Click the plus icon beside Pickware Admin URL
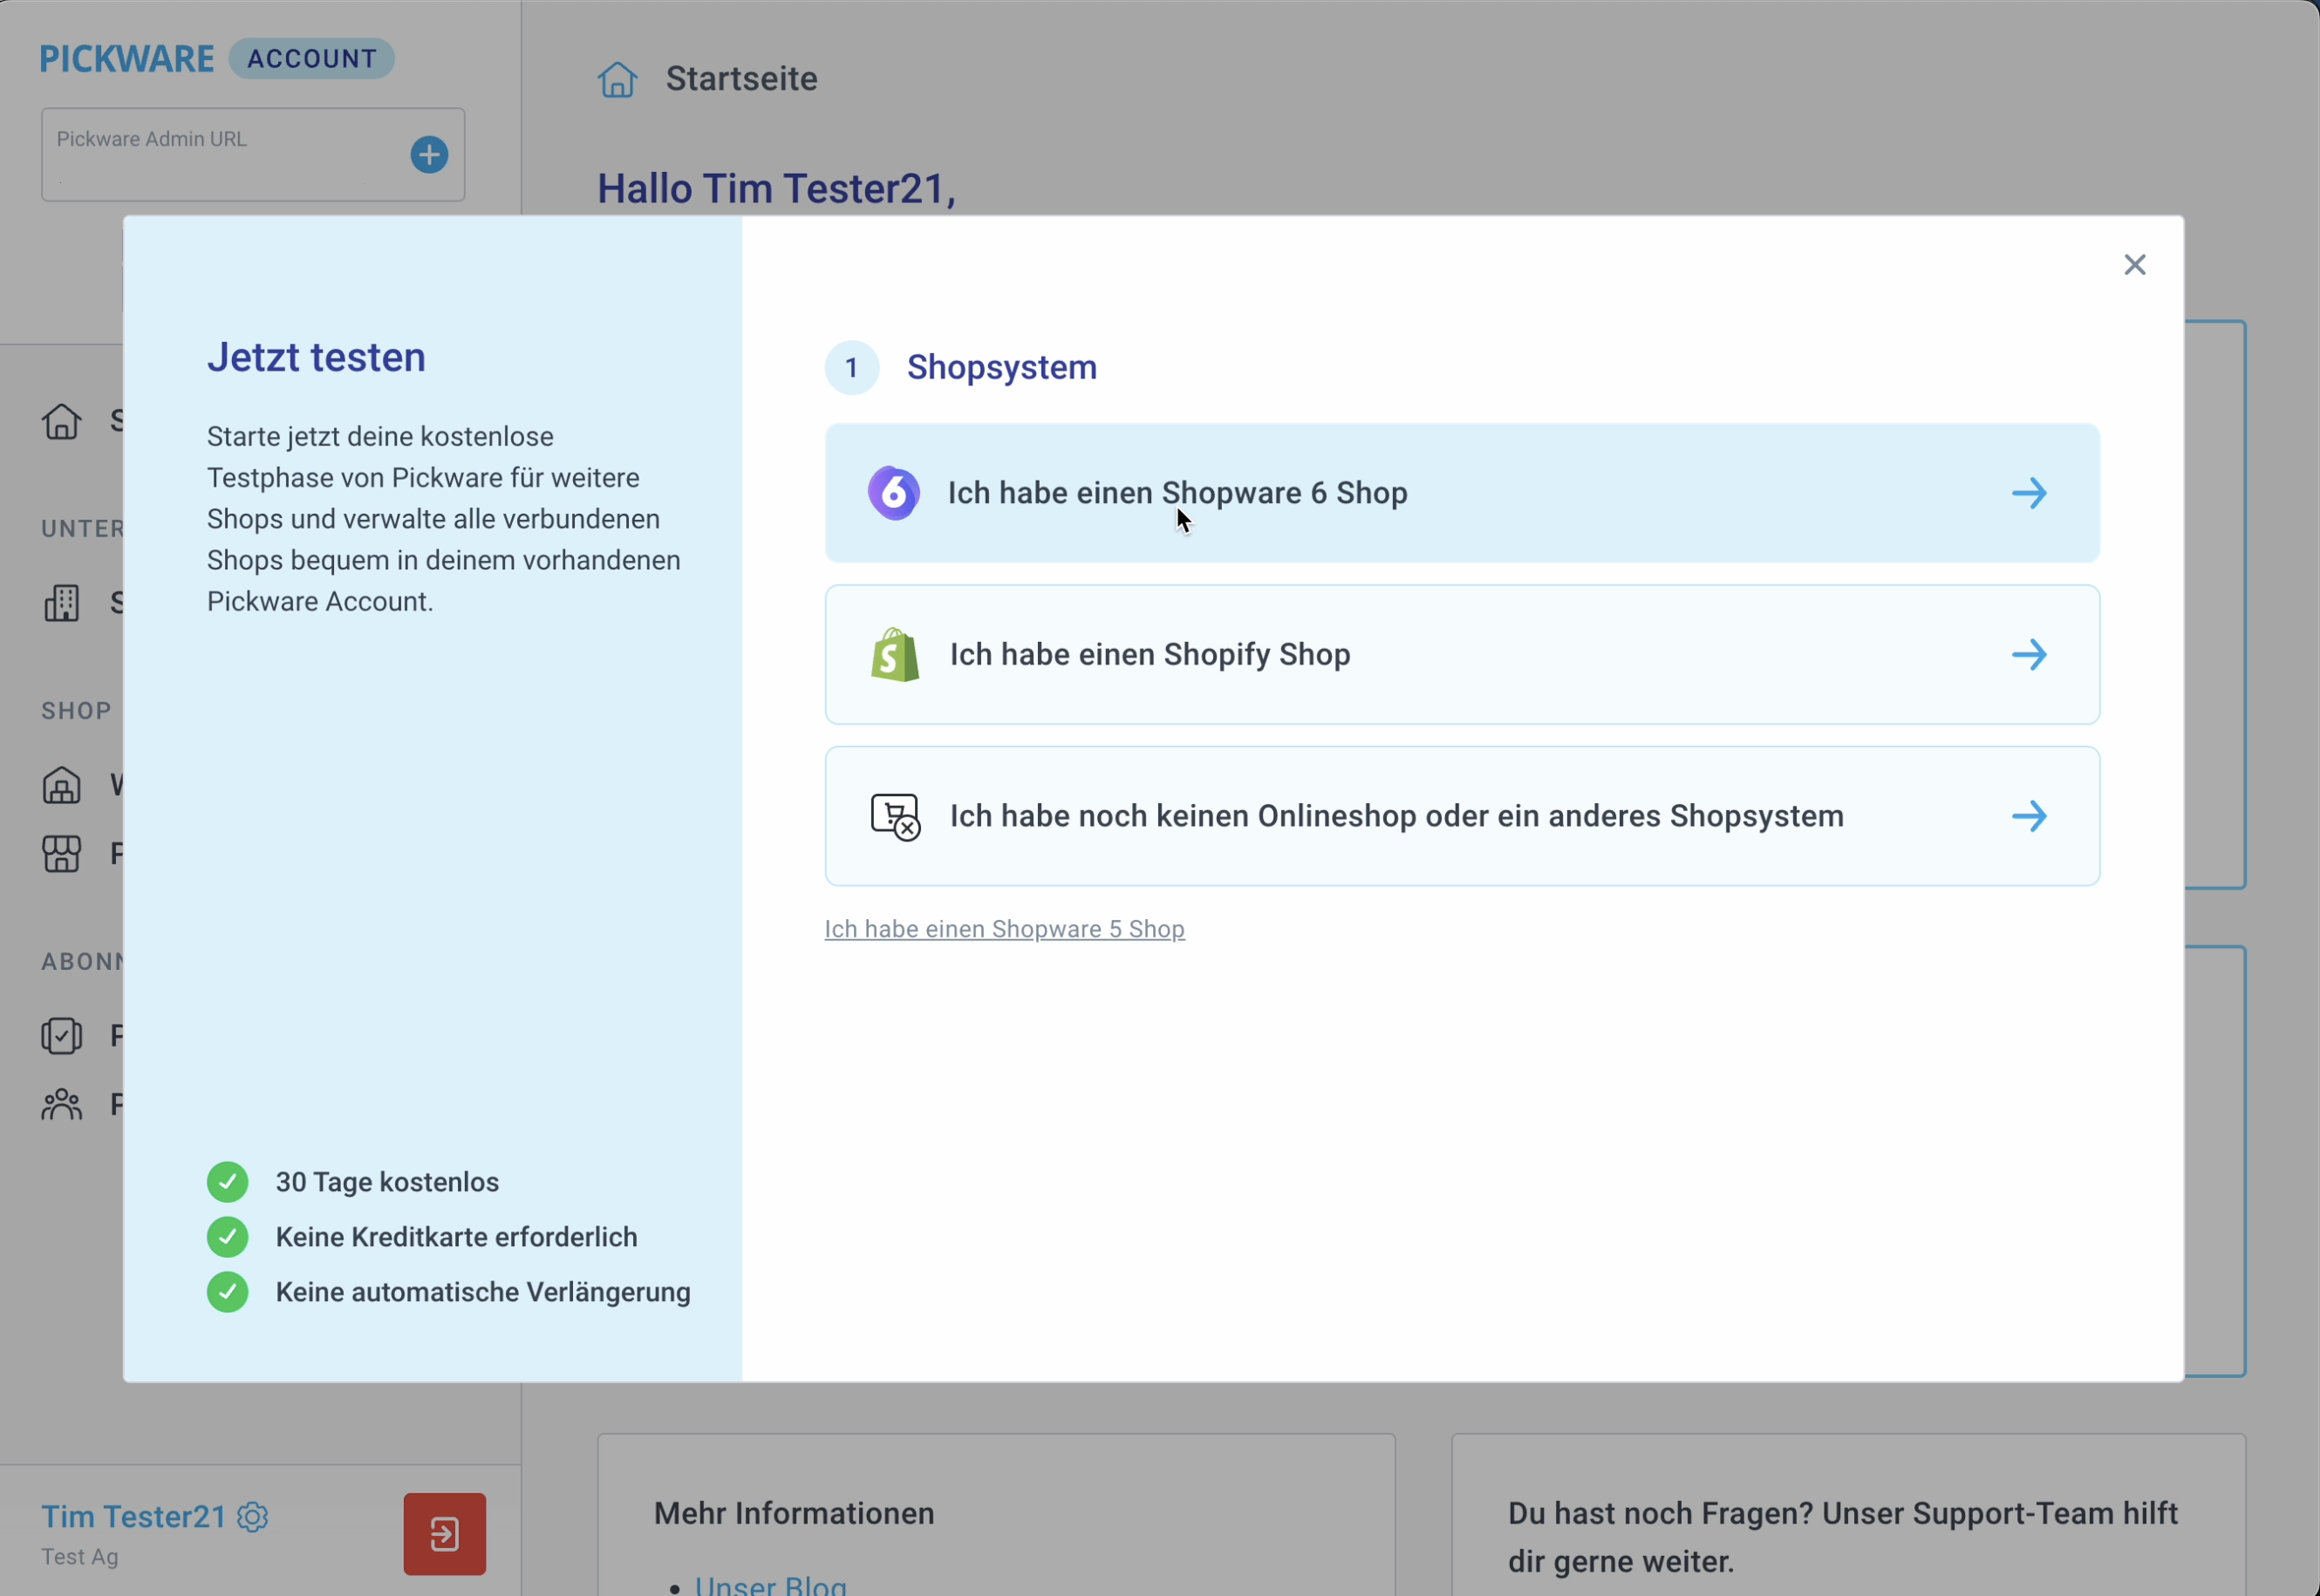 pyautogui.click(x=429, y=154)
